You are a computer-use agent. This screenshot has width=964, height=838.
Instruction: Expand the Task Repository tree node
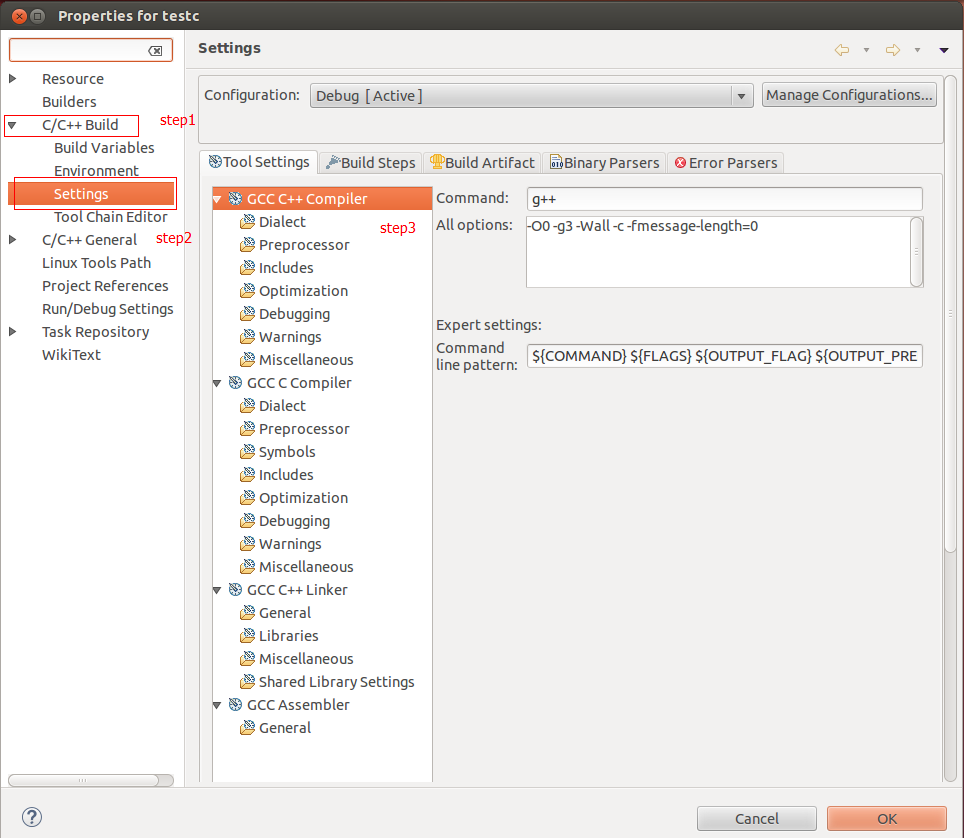pos(12,332)
